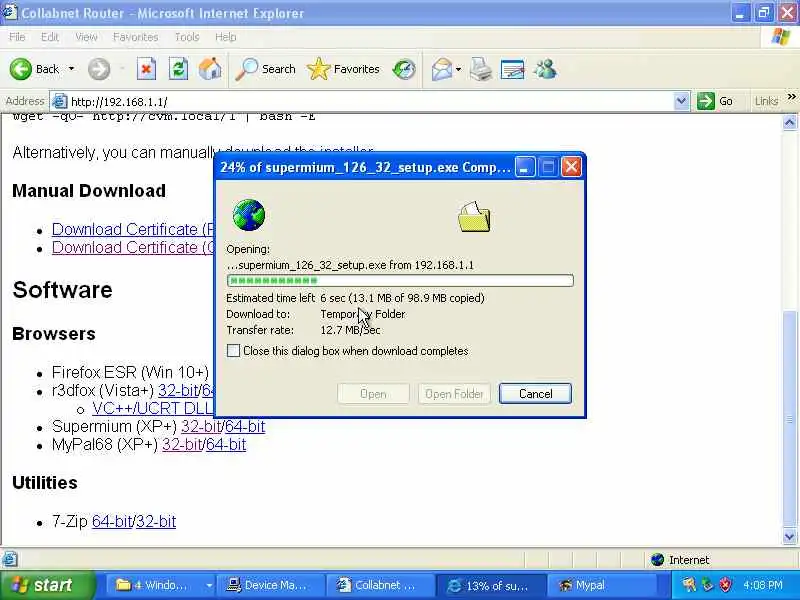The height and width of the screenshot is (600, 800).
Task: Click the Edit page icon in toolbar
Action: (x=512, y=69)
